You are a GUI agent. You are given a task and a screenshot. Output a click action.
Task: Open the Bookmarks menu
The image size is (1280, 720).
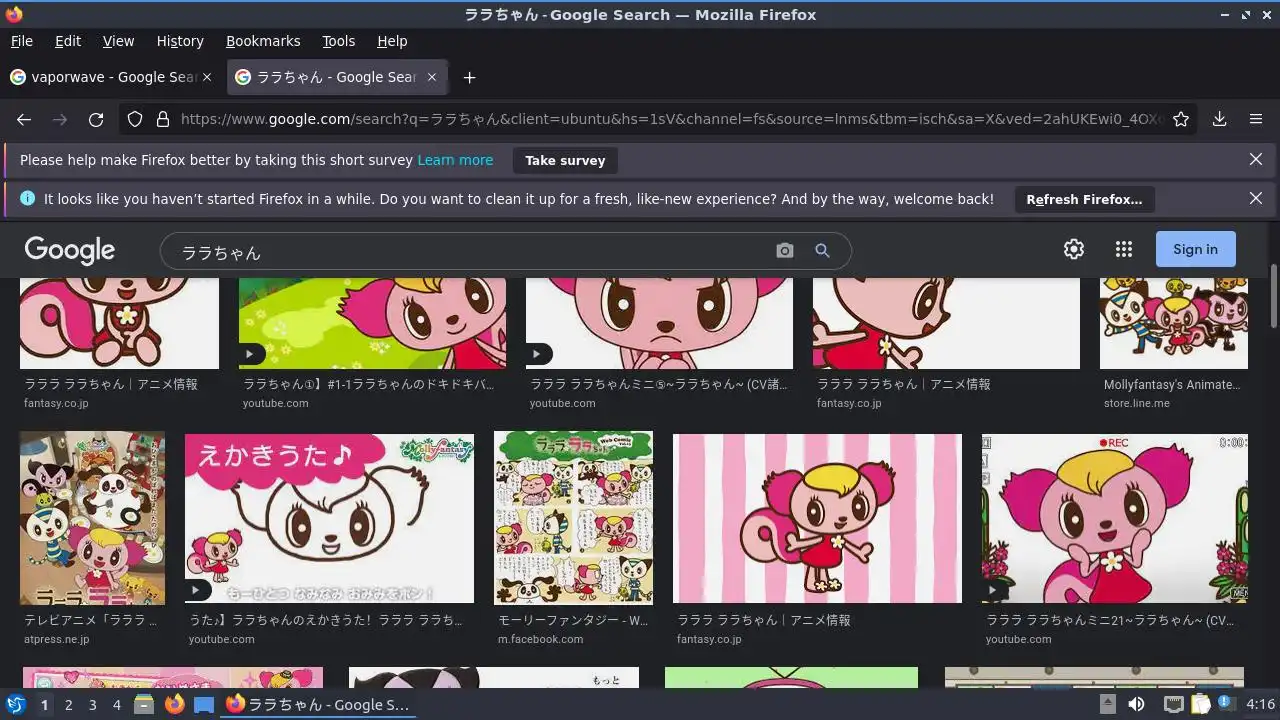tap(263, 41)
